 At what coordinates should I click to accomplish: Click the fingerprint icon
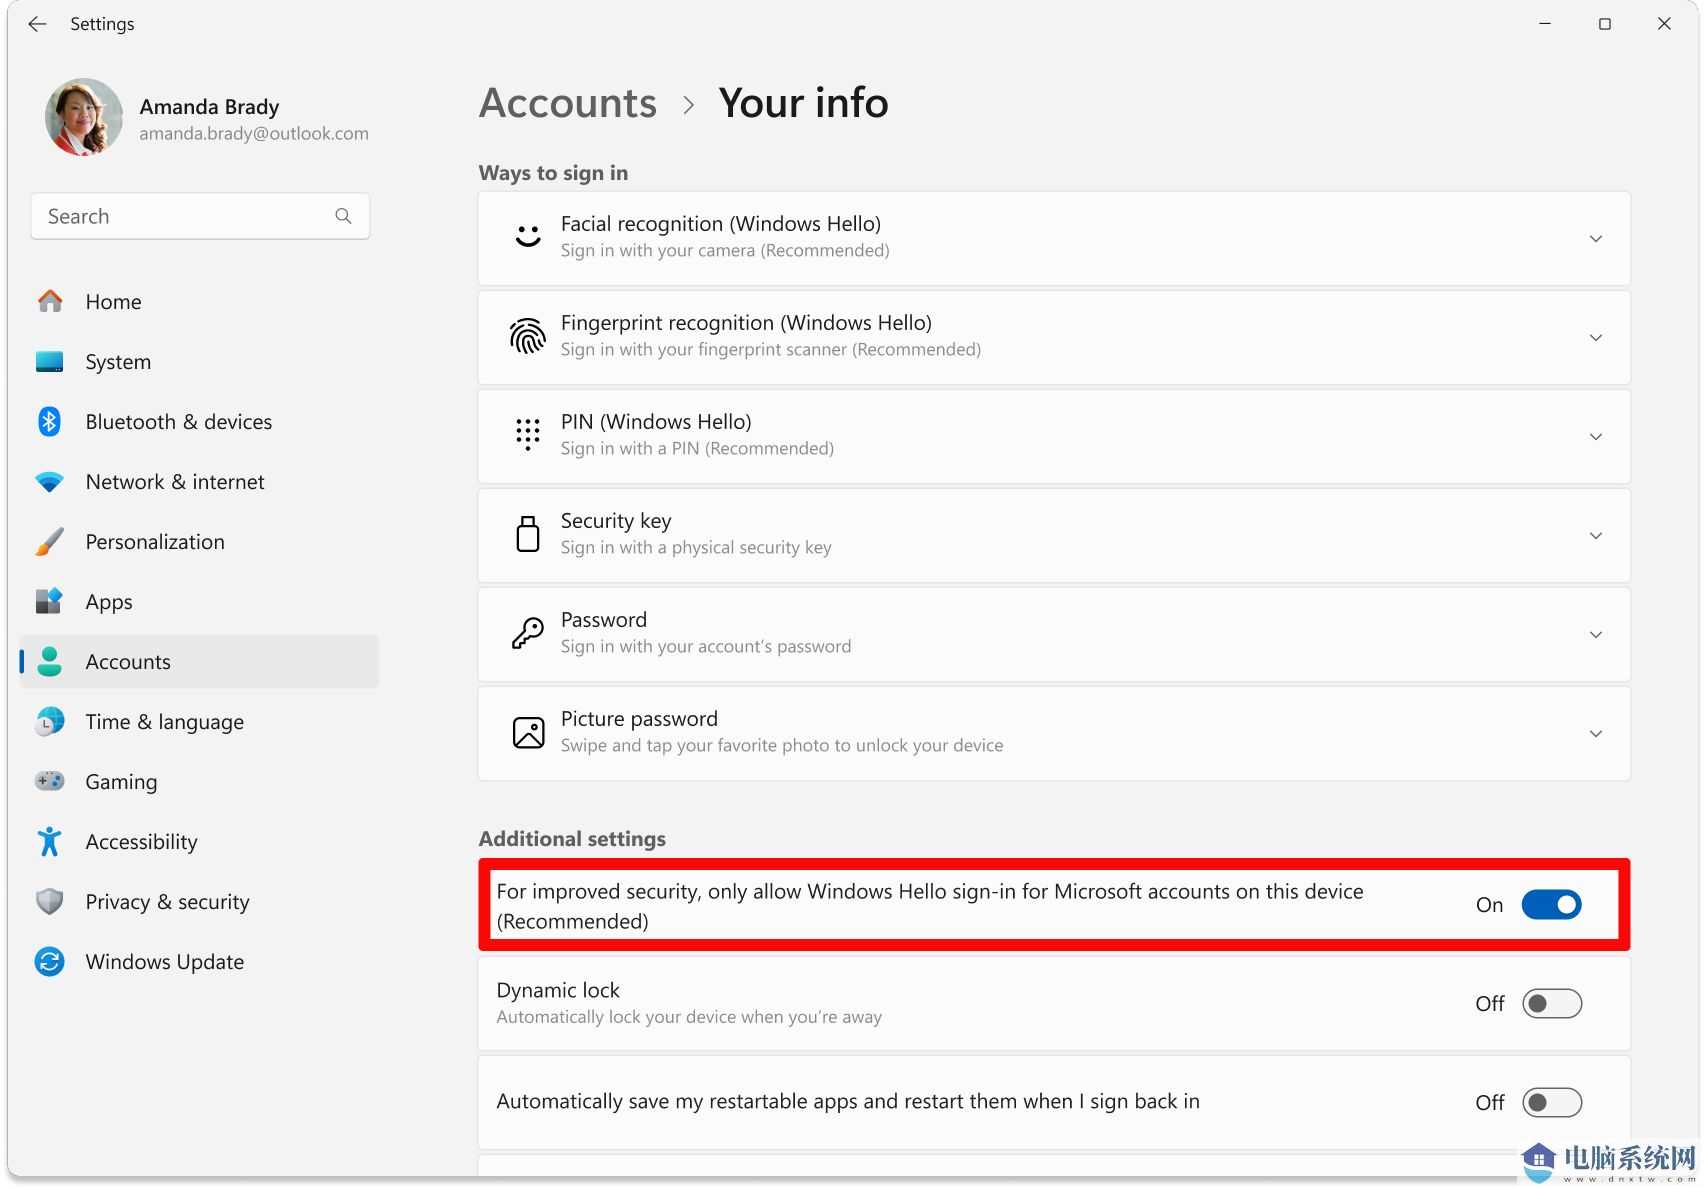click(x=528, y=336)
